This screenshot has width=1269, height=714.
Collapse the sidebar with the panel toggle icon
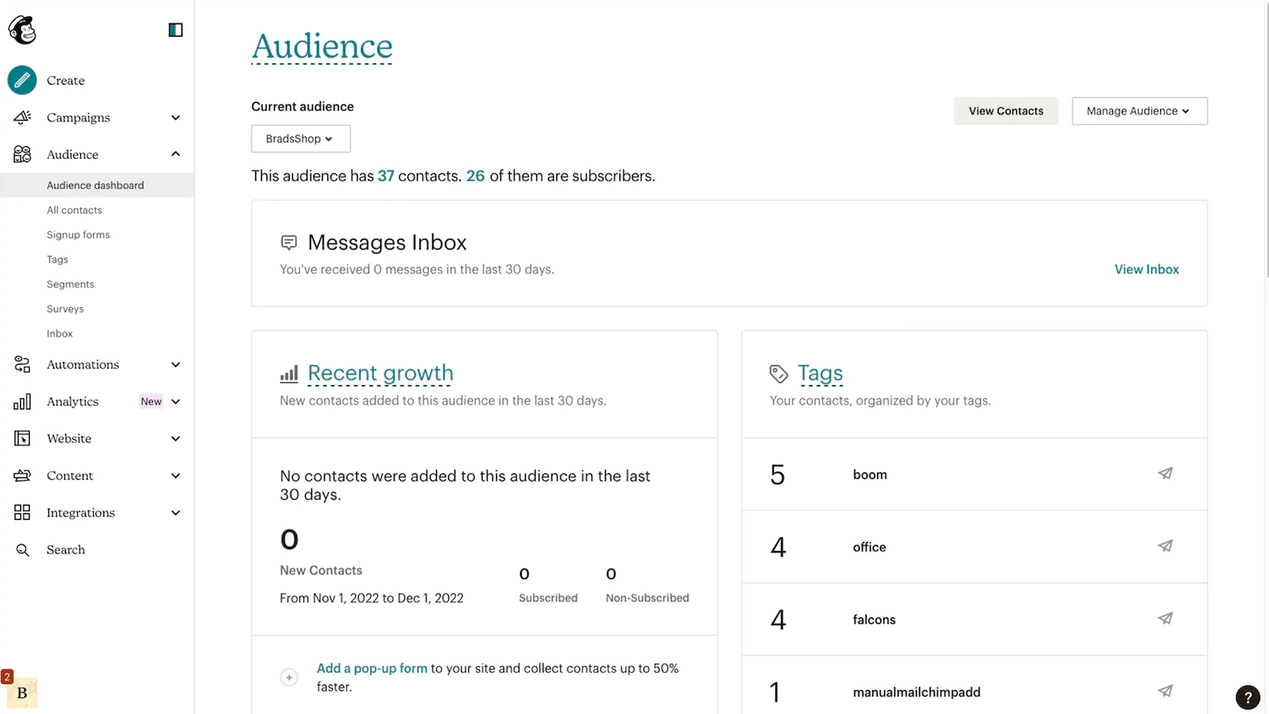[176, 30]
